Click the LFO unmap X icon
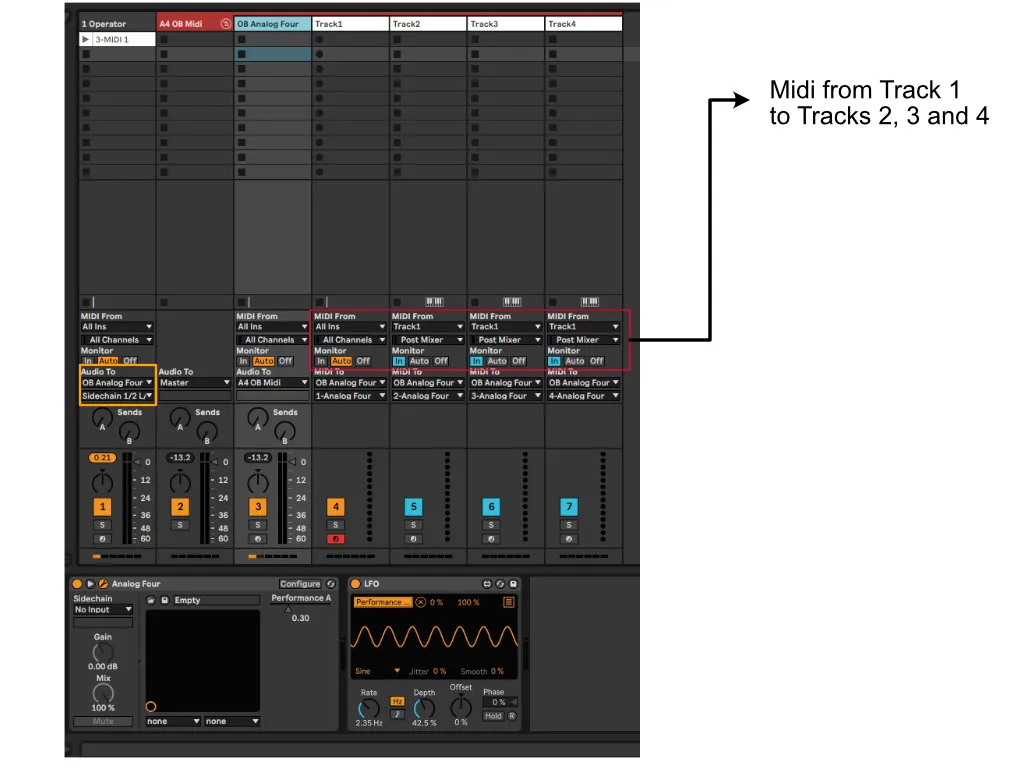This screenshot has height=768, width=1024. [x=421, y=602]
